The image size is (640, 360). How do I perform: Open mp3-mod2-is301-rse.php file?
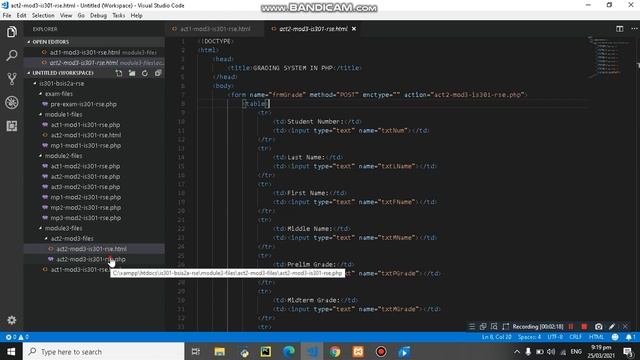pos(86,218)
